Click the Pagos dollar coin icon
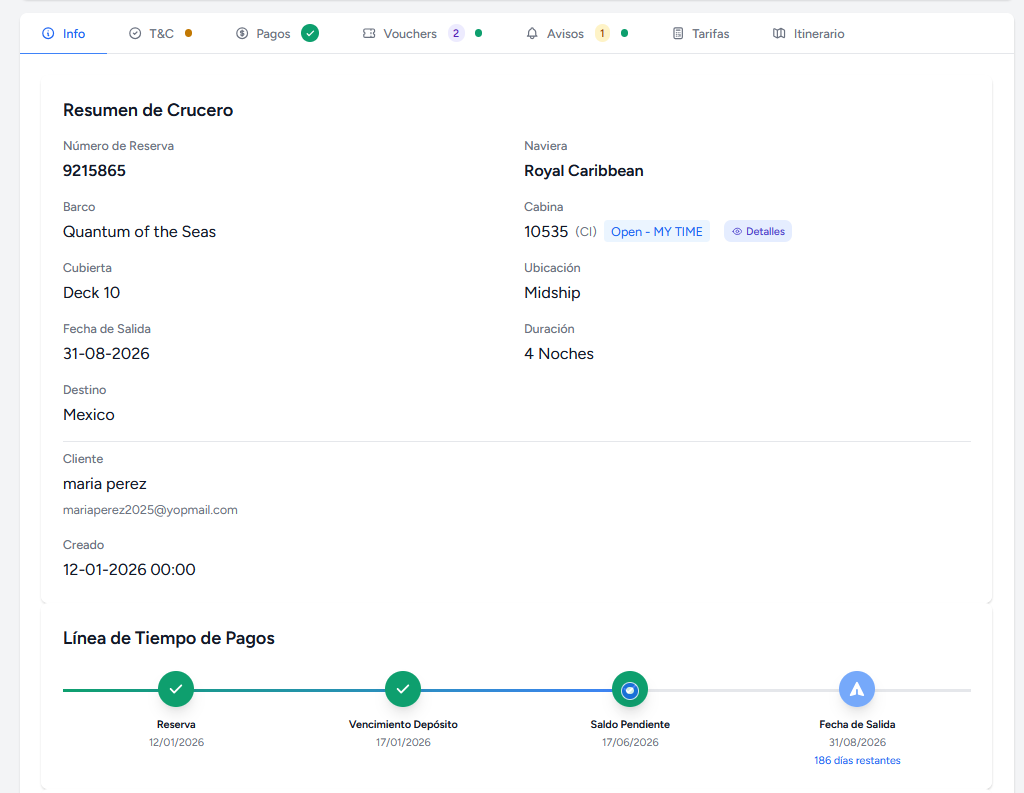Image resolution: width=1024 pixels, height=793 pixels. [242, 34]
